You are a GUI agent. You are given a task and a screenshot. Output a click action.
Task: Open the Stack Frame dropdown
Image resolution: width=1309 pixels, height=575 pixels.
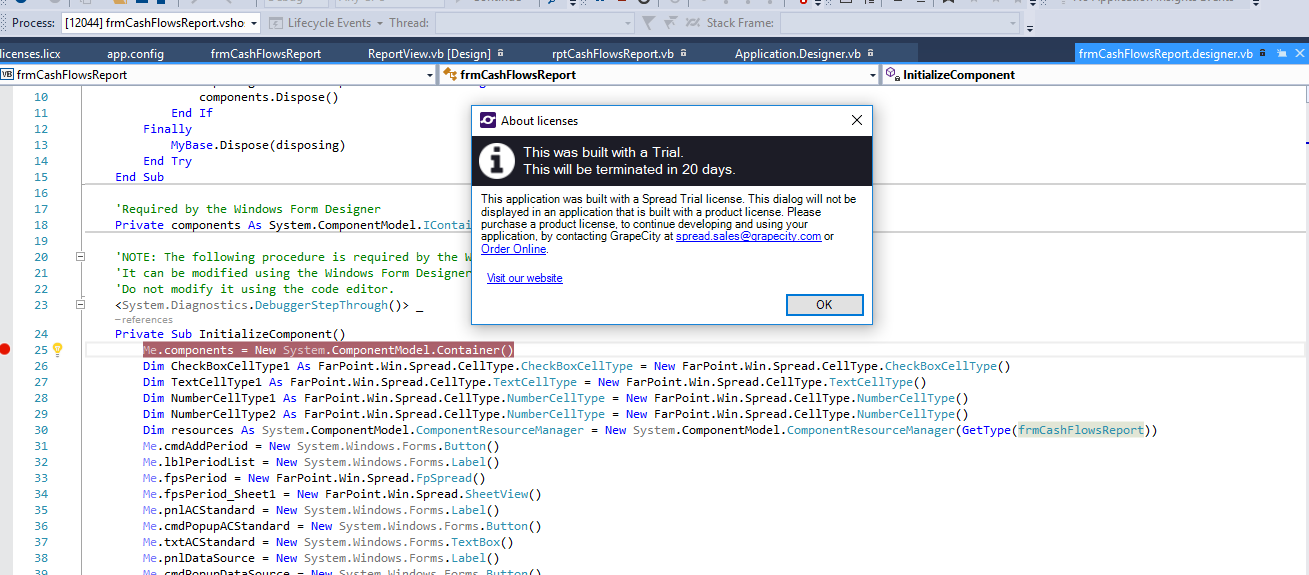coord(1013,22)
